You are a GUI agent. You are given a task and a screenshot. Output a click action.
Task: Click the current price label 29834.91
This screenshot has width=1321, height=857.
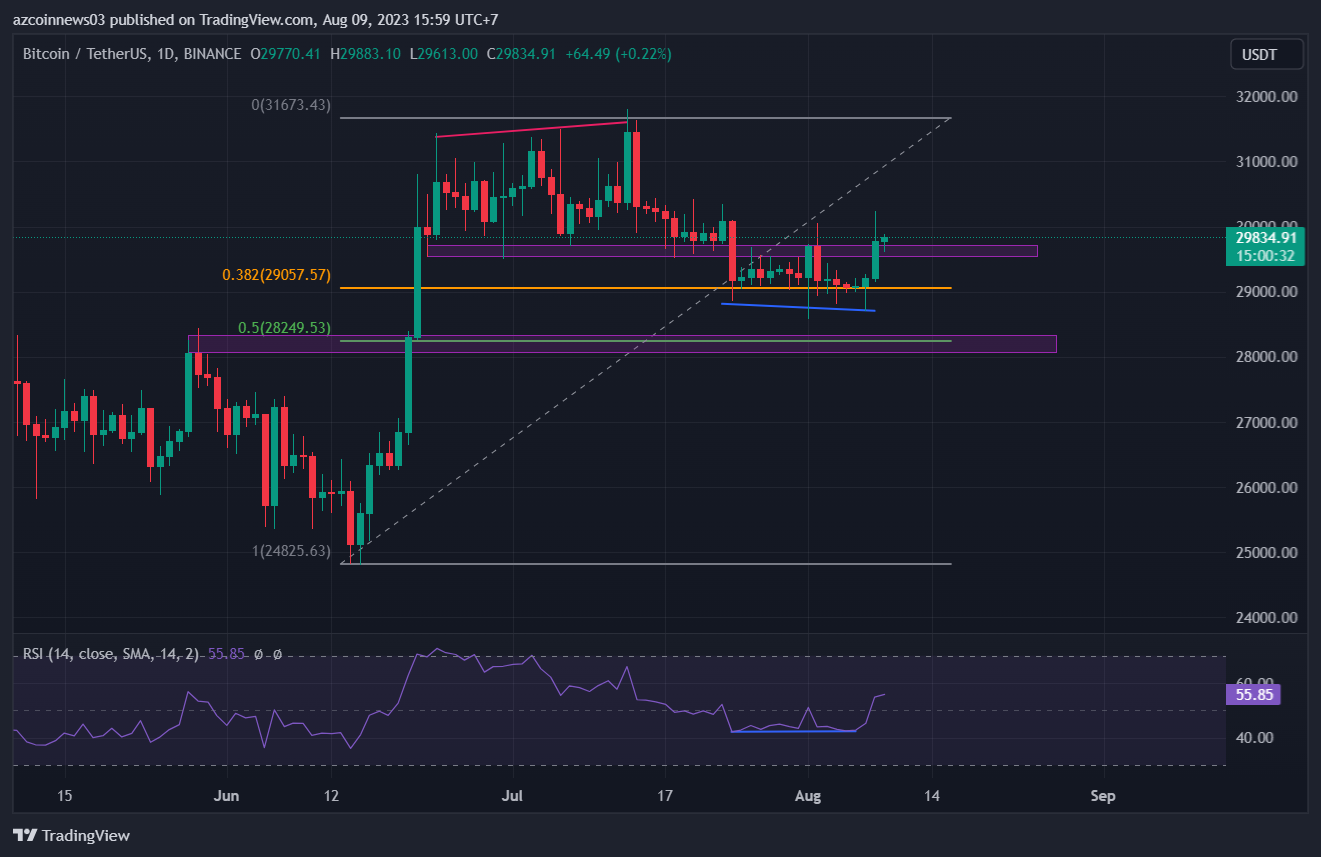[1266, 238]
